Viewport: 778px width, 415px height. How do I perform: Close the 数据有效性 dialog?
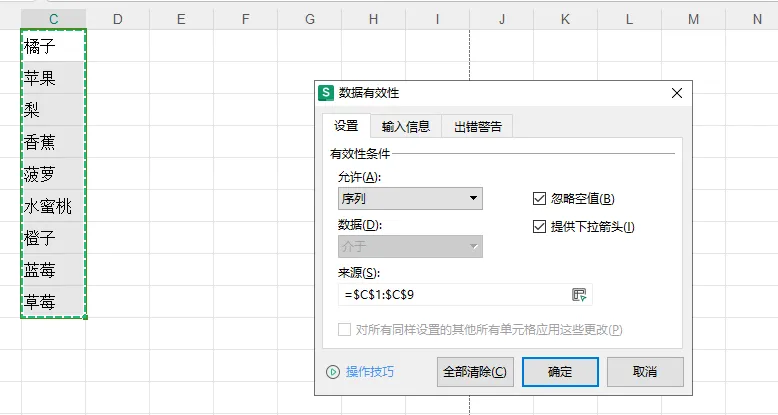[x=677, y=93]
